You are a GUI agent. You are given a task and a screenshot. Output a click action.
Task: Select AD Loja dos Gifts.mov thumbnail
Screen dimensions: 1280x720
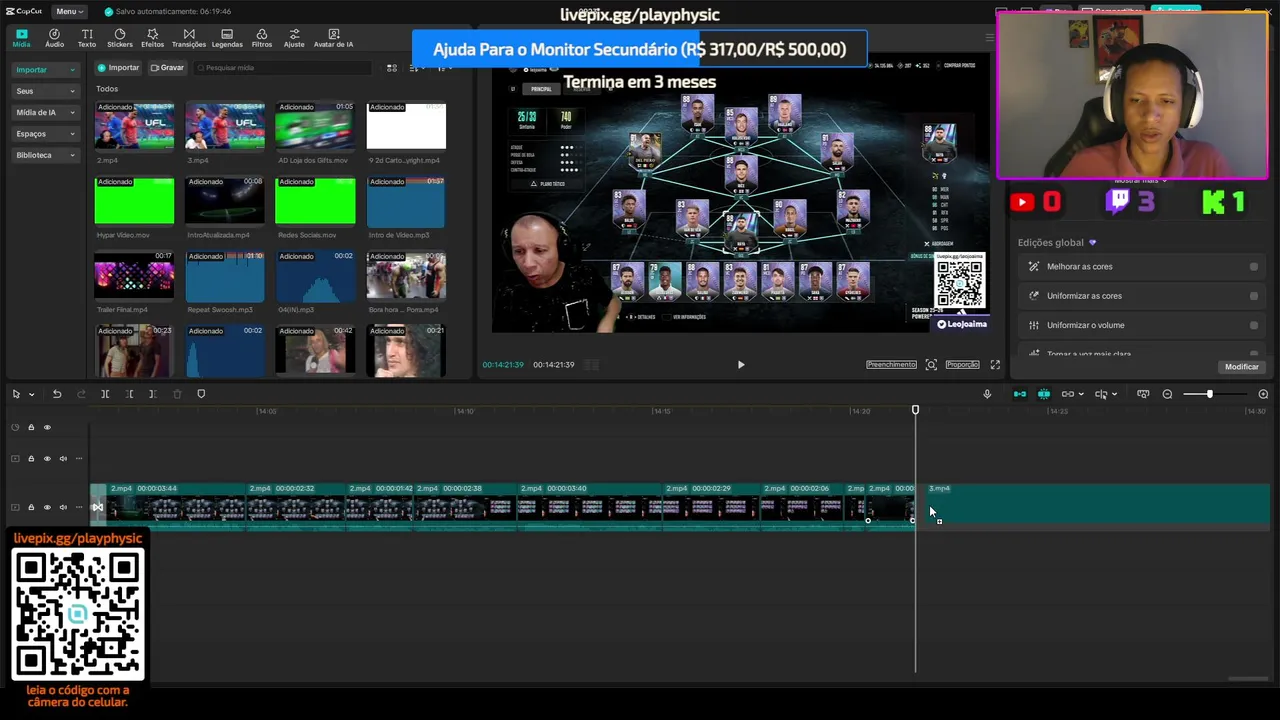[x=315, y=127]
